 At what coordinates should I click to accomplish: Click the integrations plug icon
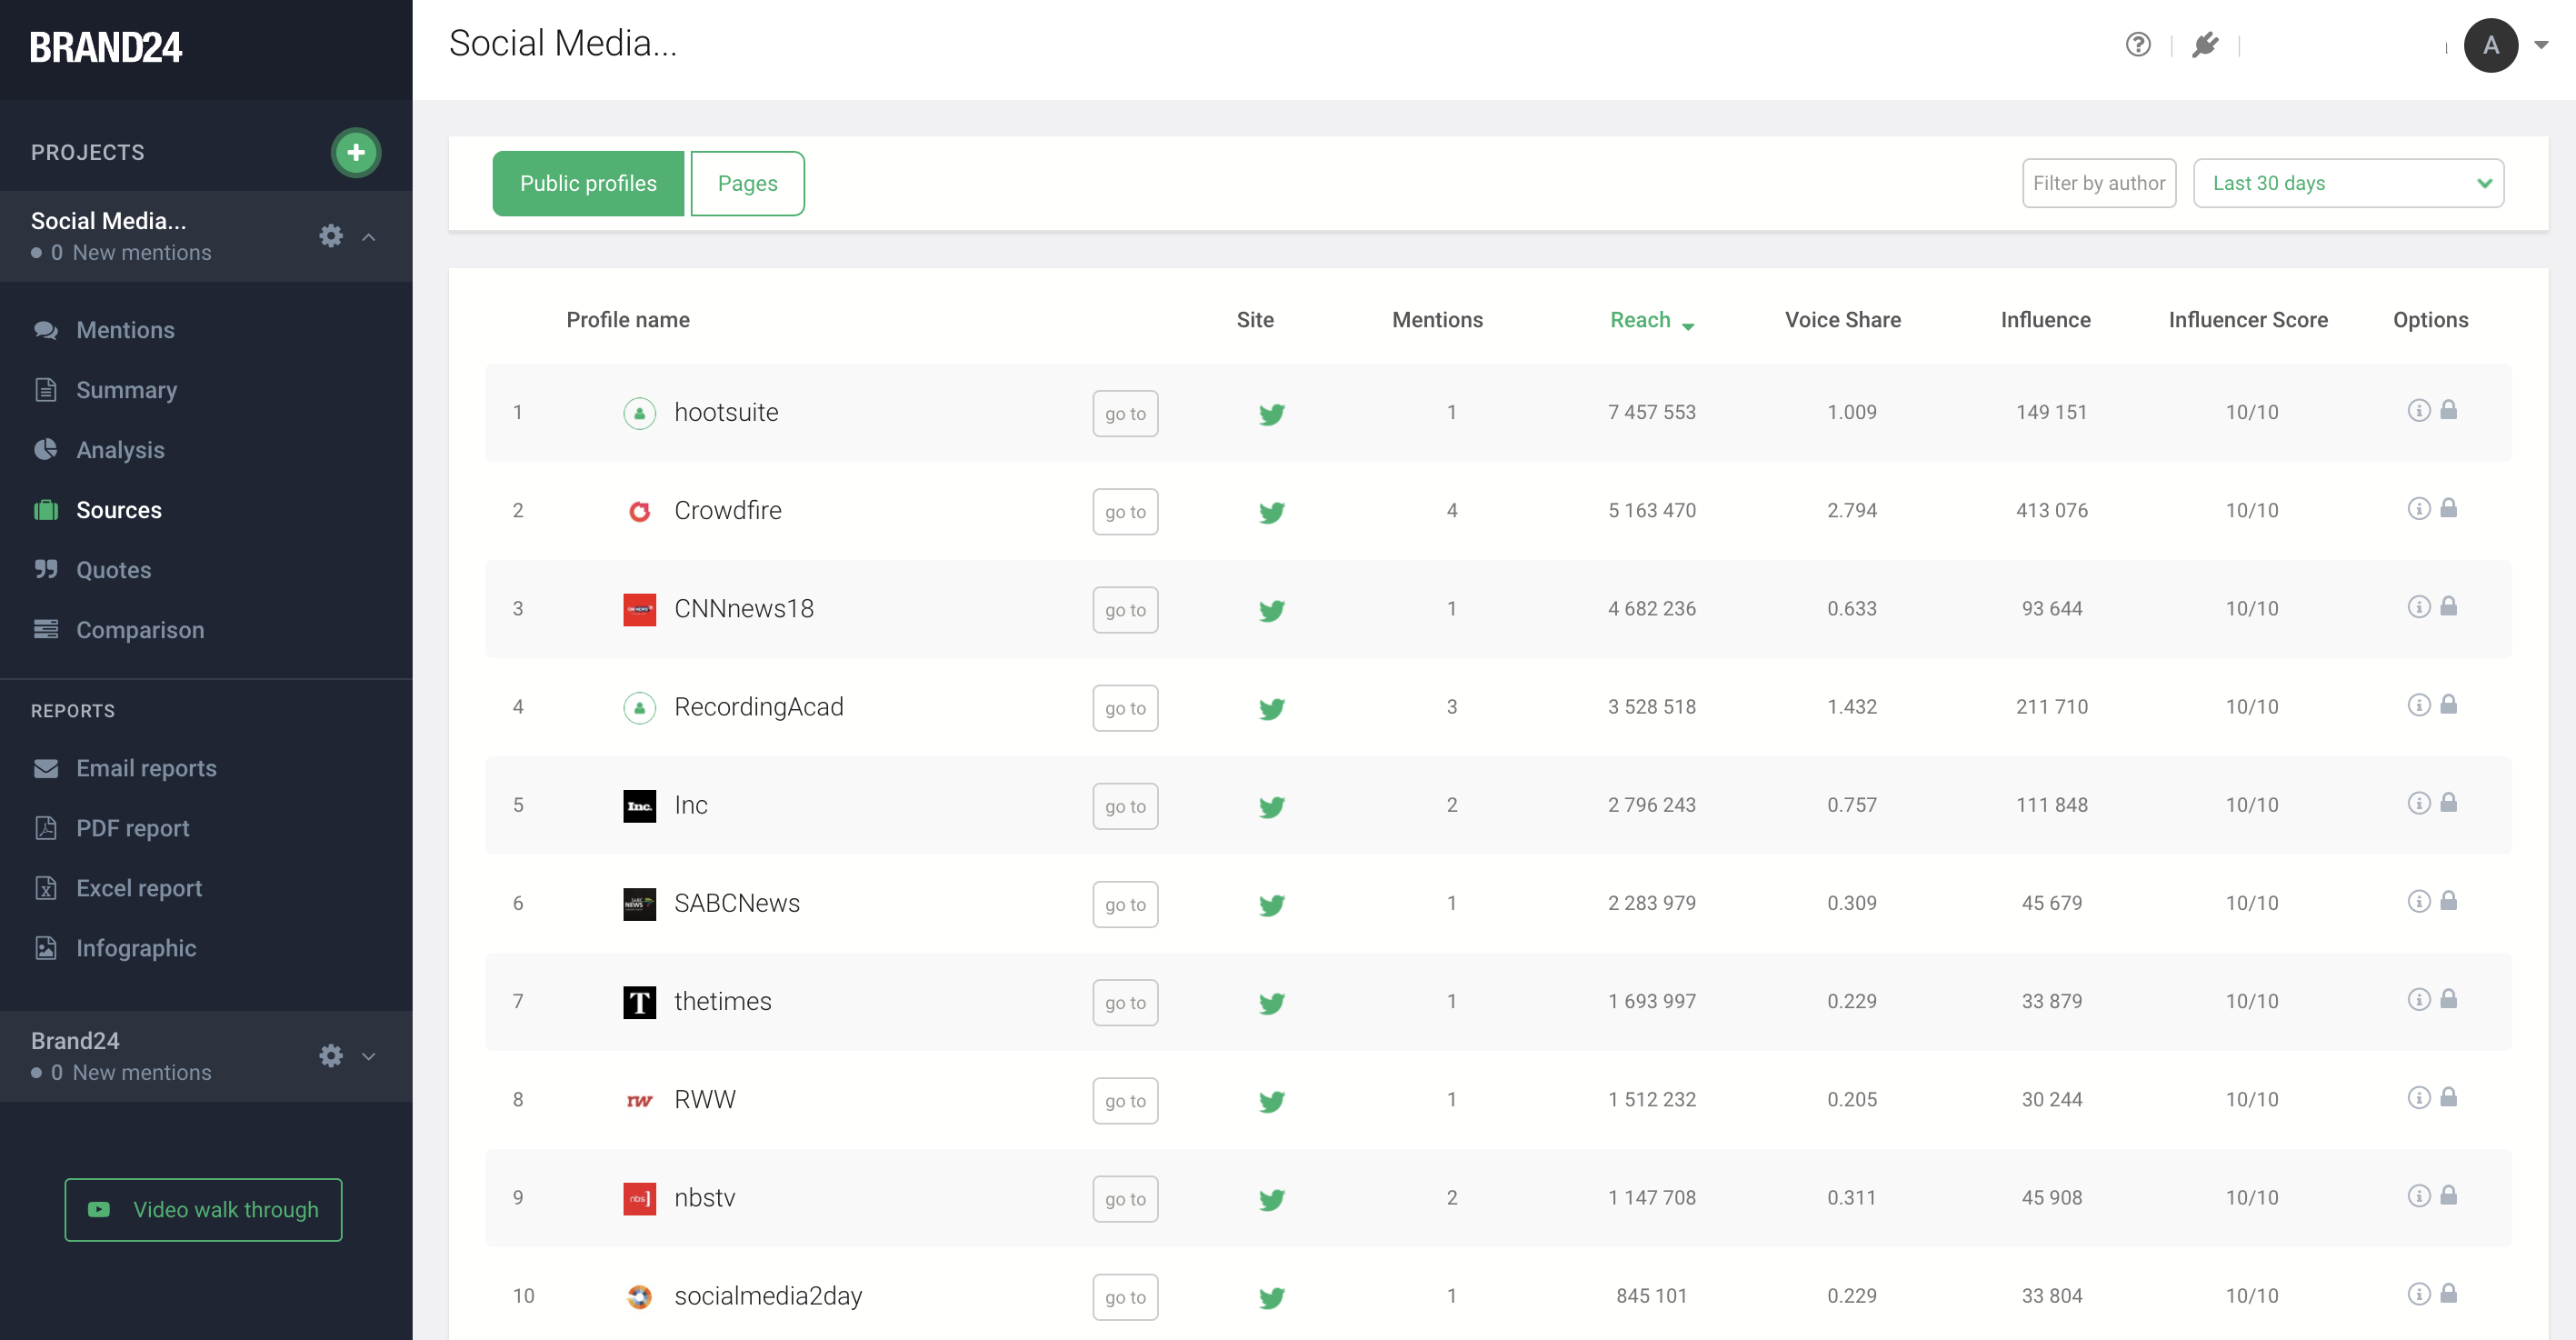tap(2205, 45)
